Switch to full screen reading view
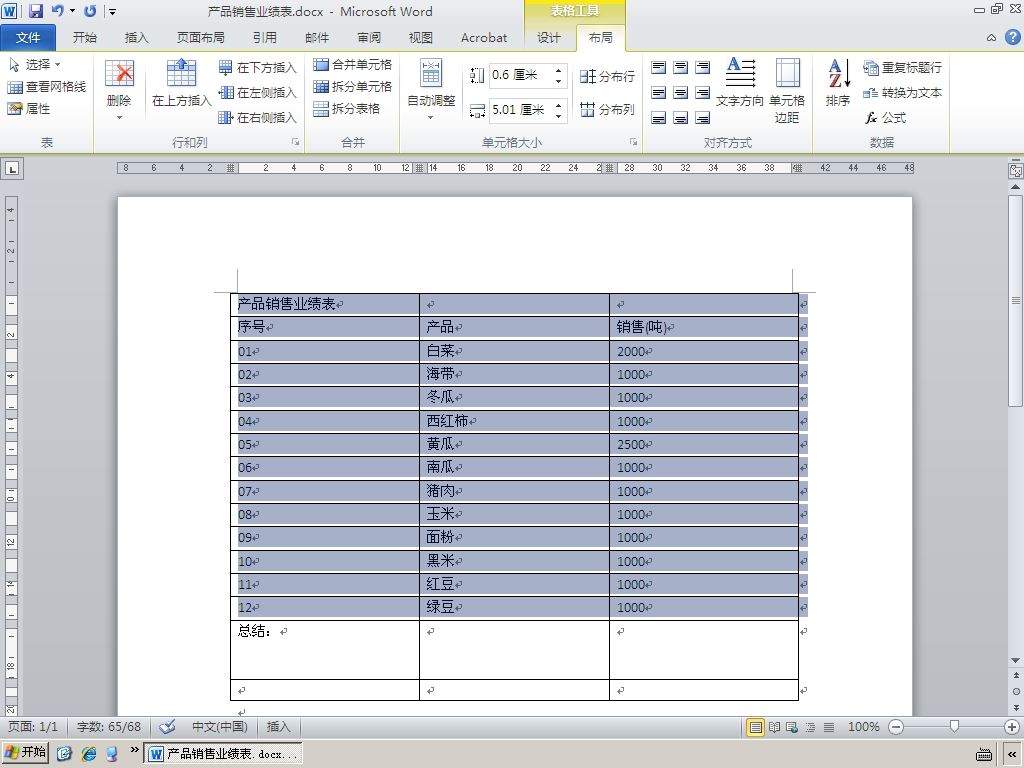 coord(774,727)
